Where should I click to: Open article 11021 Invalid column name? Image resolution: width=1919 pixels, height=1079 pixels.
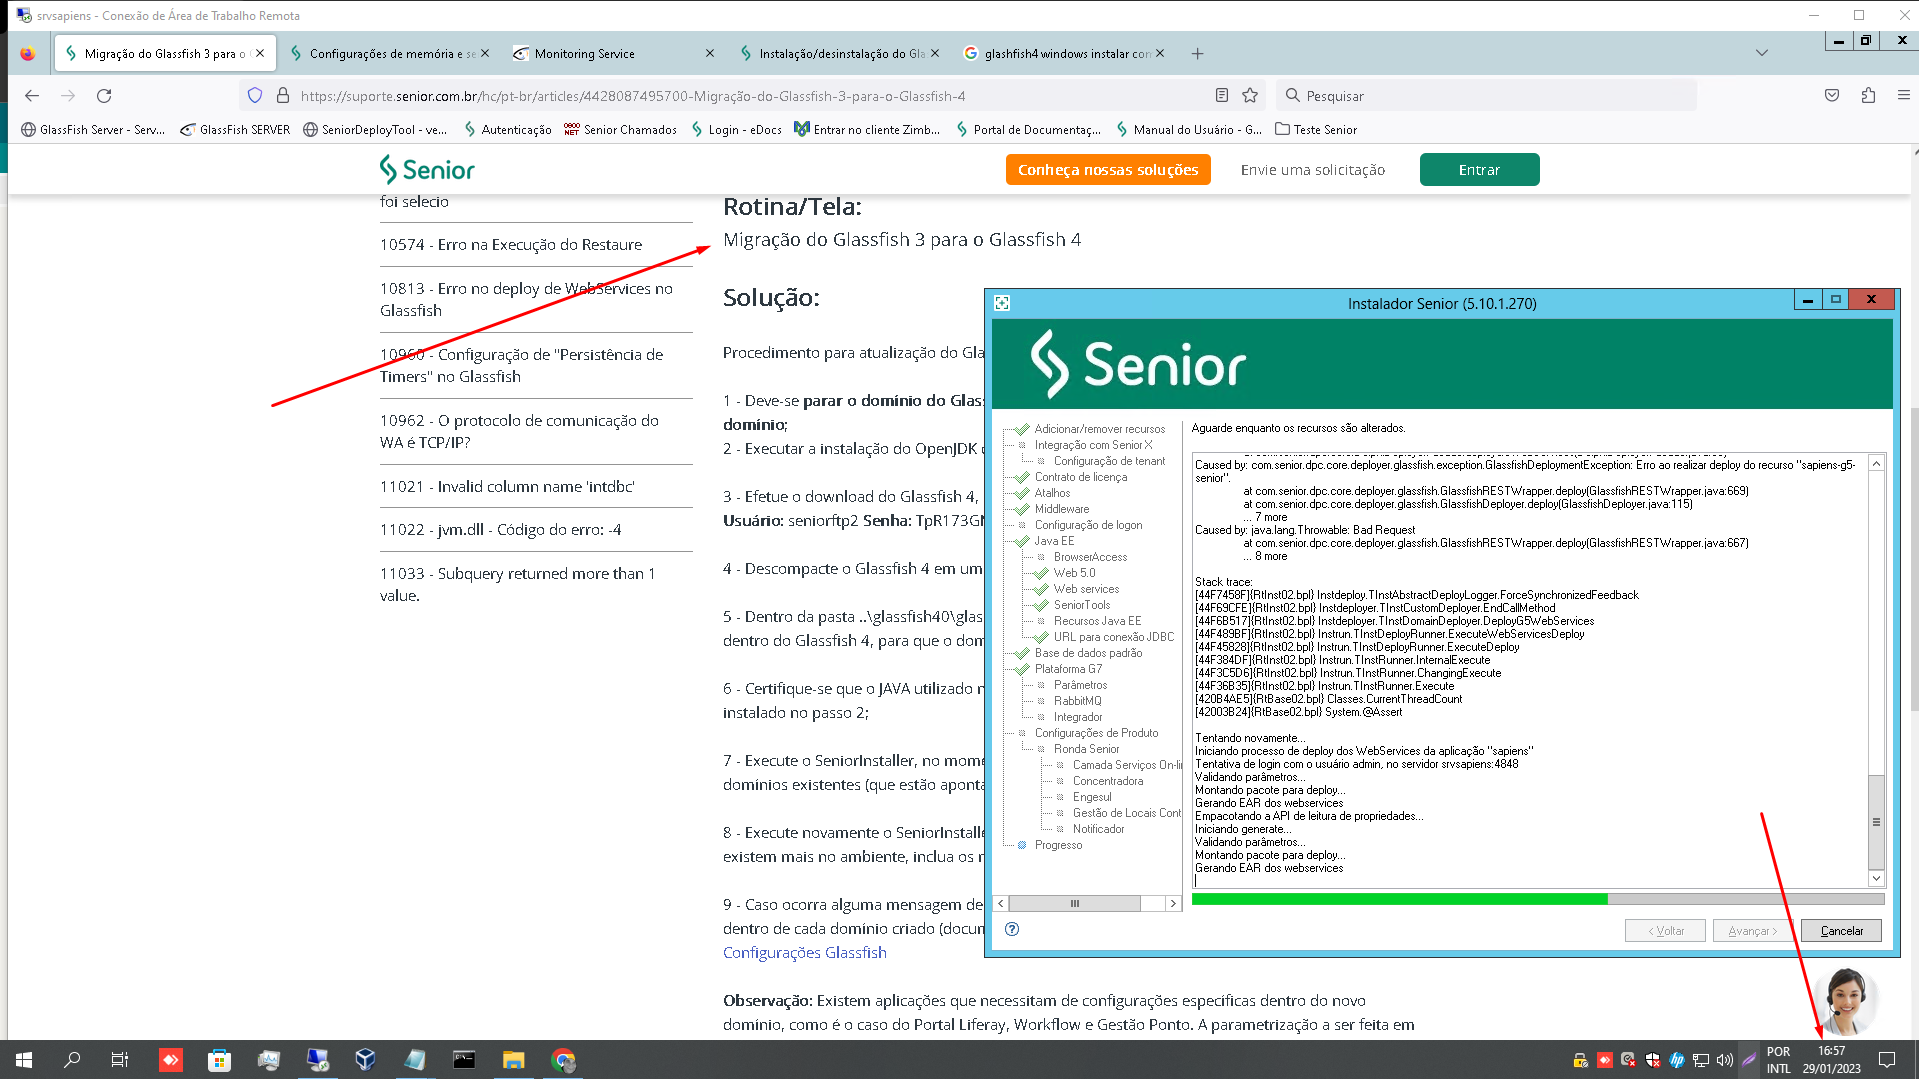click(x=507, y=487)
